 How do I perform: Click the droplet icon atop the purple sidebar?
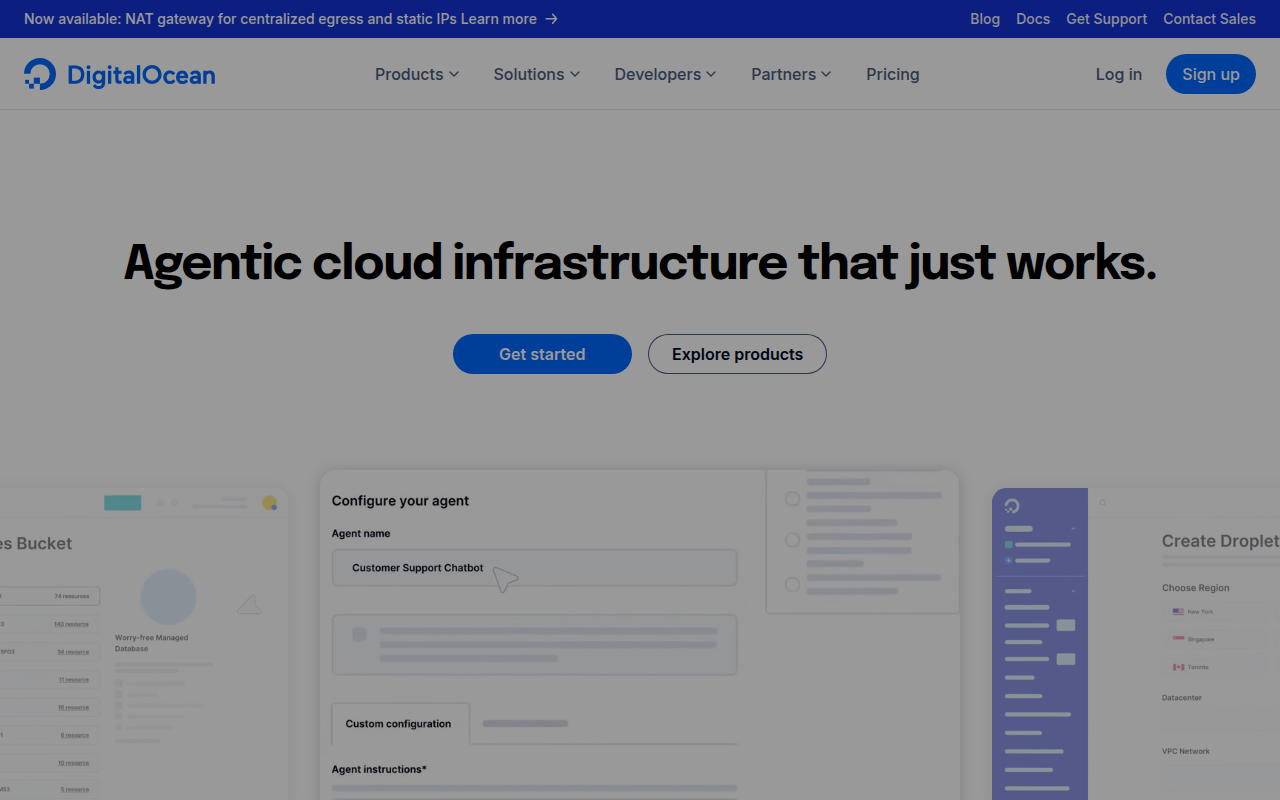[x=1012, y=505]
